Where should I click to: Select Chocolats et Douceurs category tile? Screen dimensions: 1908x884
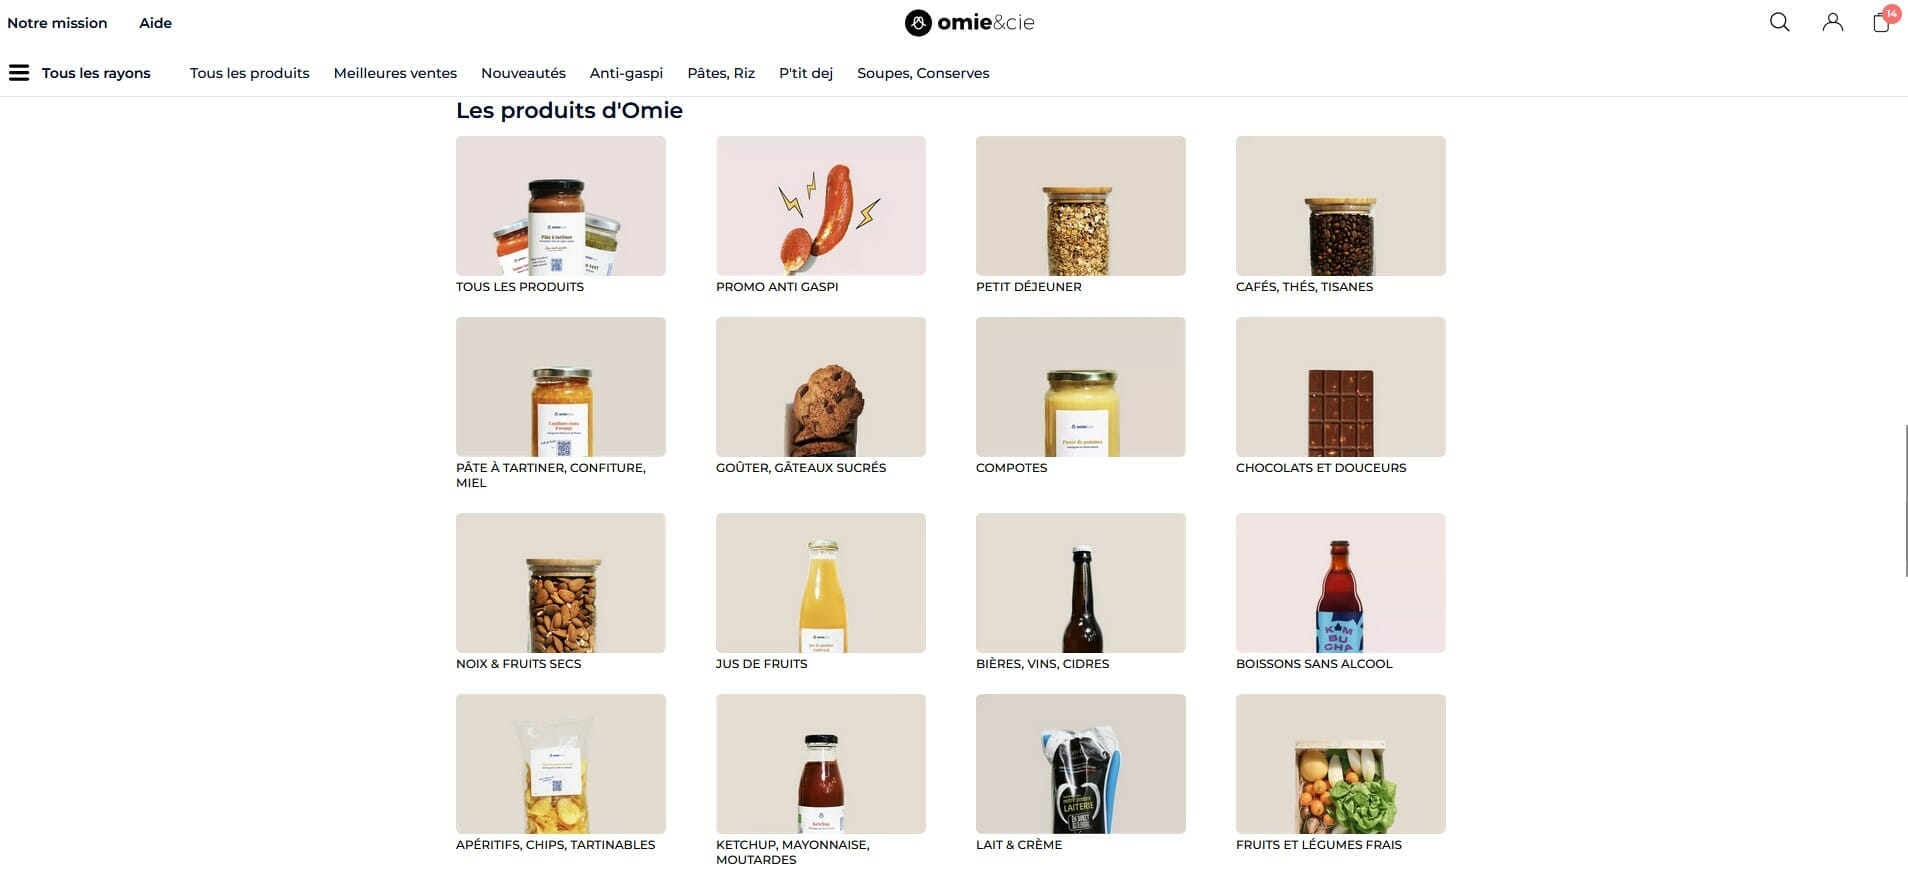1341,387
